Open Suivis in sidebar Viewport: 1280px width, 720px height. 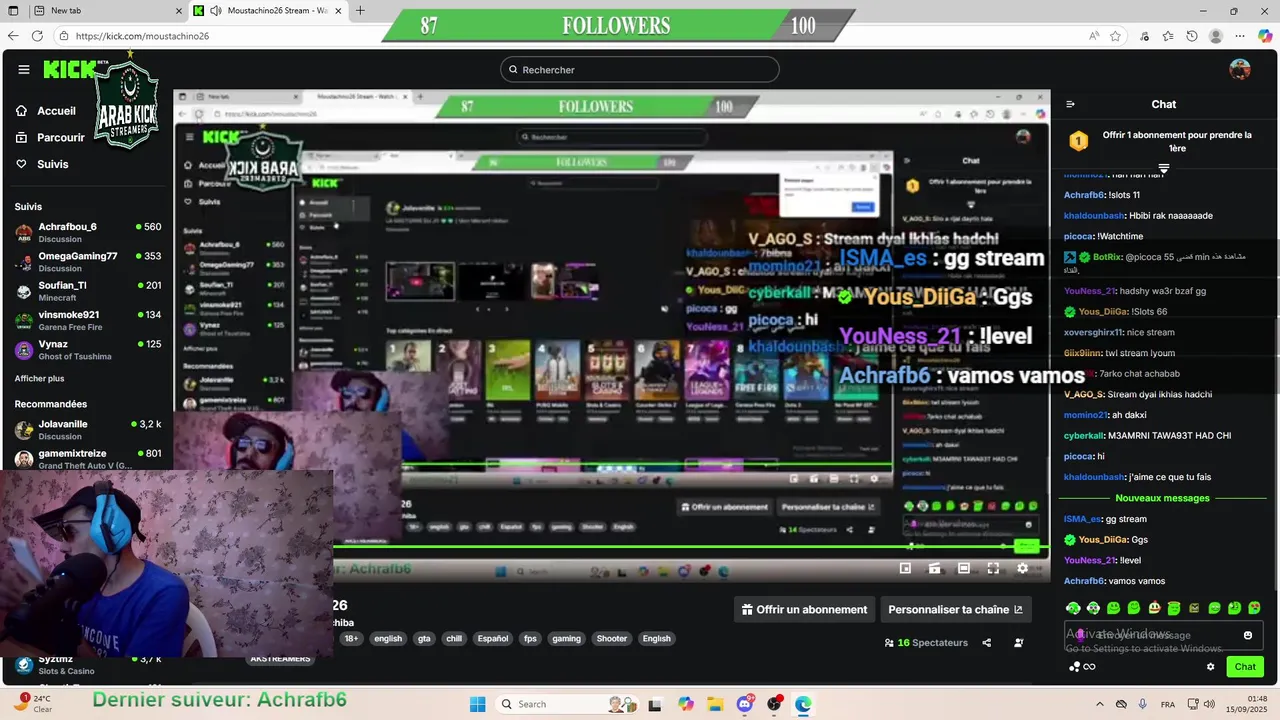43,164
